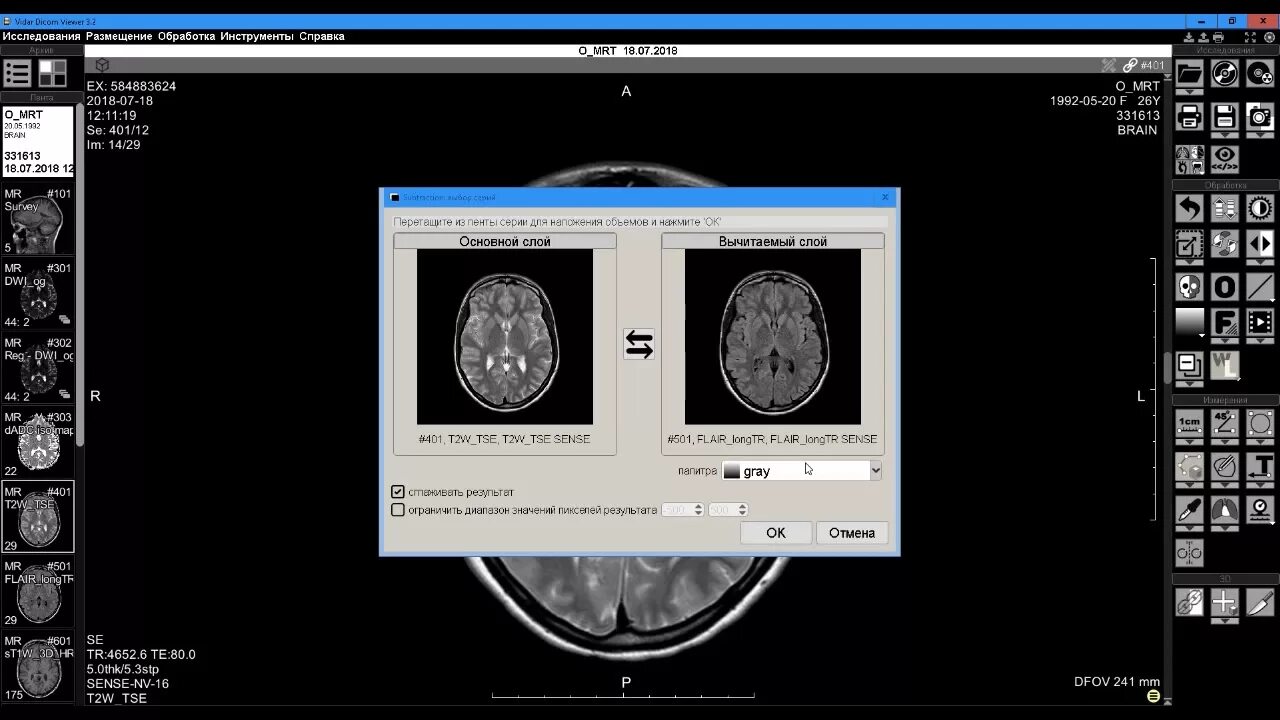The image size is (1280, 720).
Task: Click the gray gradient palette swatch in toolbar
Action: [1189, 322]
